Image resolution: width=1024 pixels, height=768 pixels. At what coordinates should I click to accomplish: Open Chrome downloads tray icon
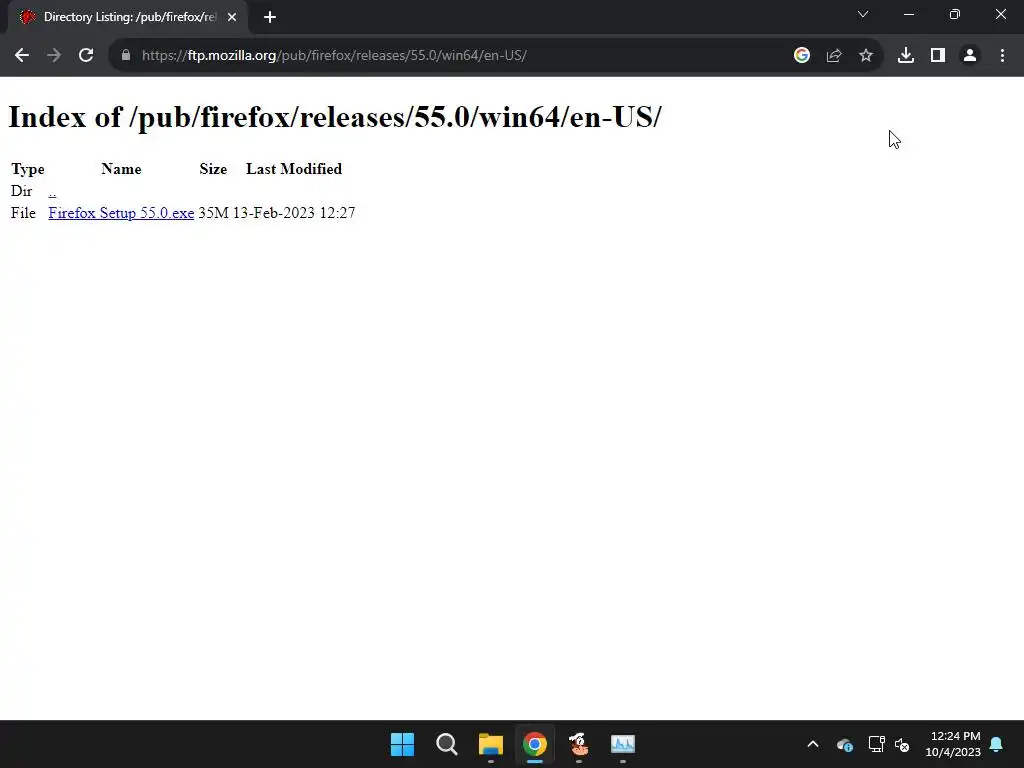click(906, 56)
